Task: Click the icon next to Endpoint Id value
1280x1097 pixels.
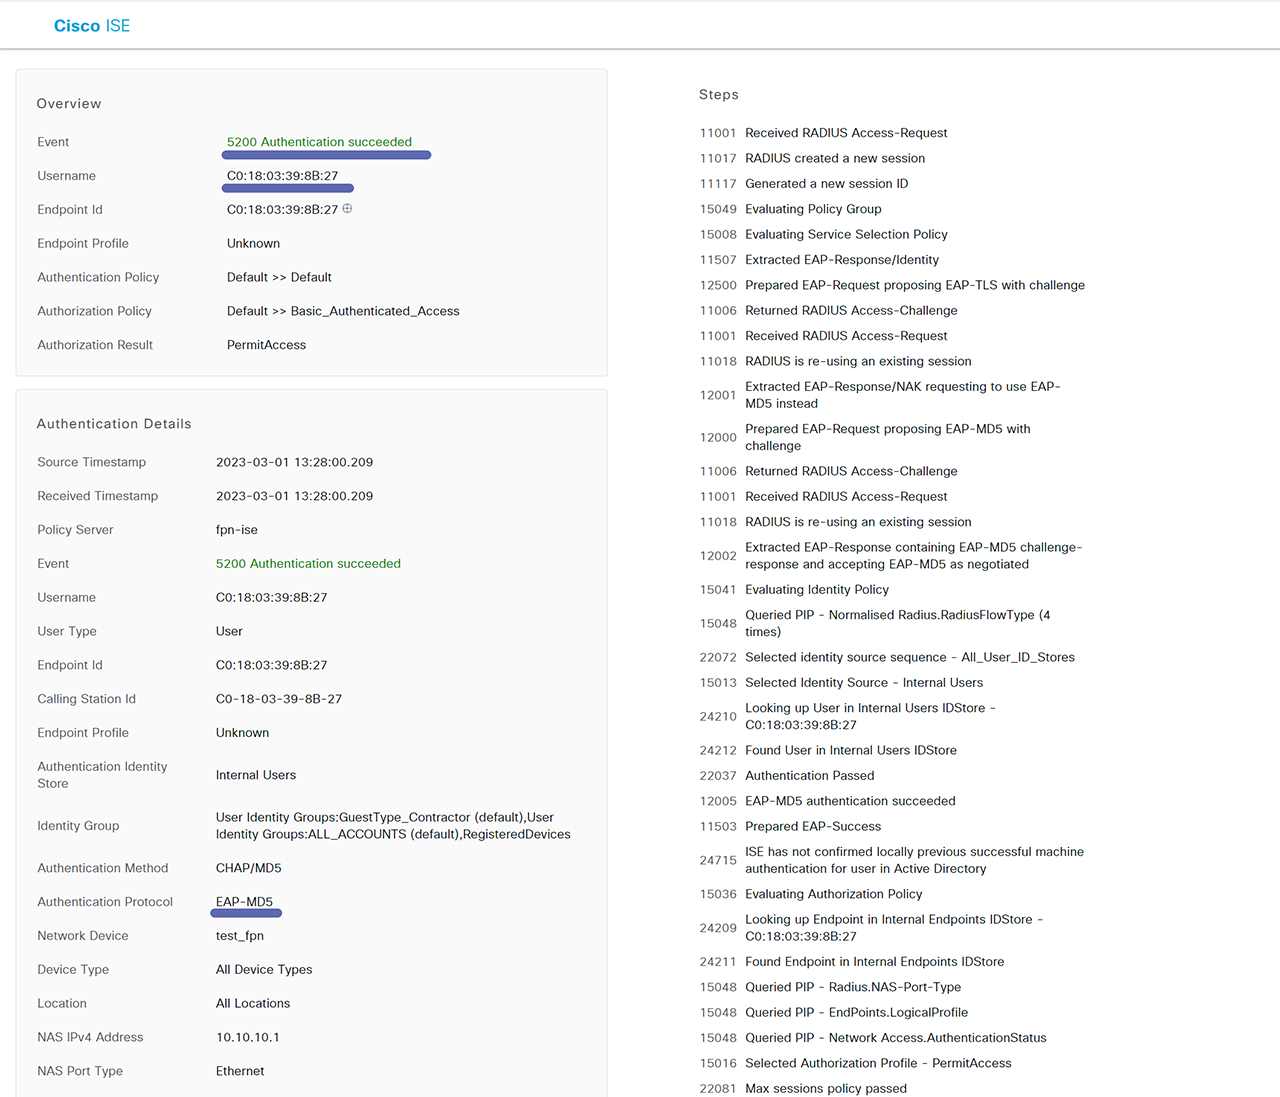Action: [347, 209]
